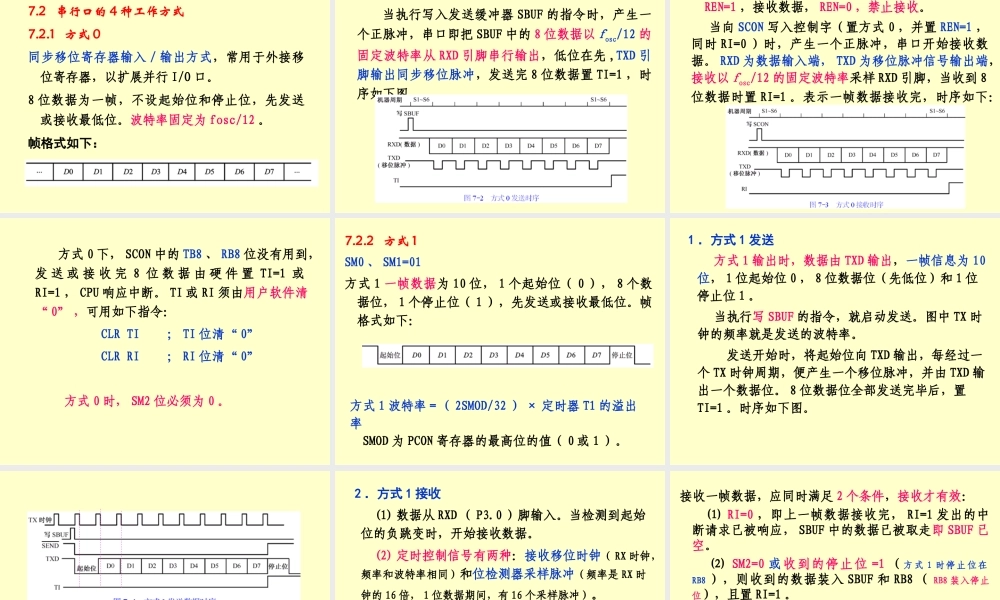Click the blue text SM0、SM1=01
Image resolution: width=1000 pixels, height=600 pixels.
pos(383,262)
